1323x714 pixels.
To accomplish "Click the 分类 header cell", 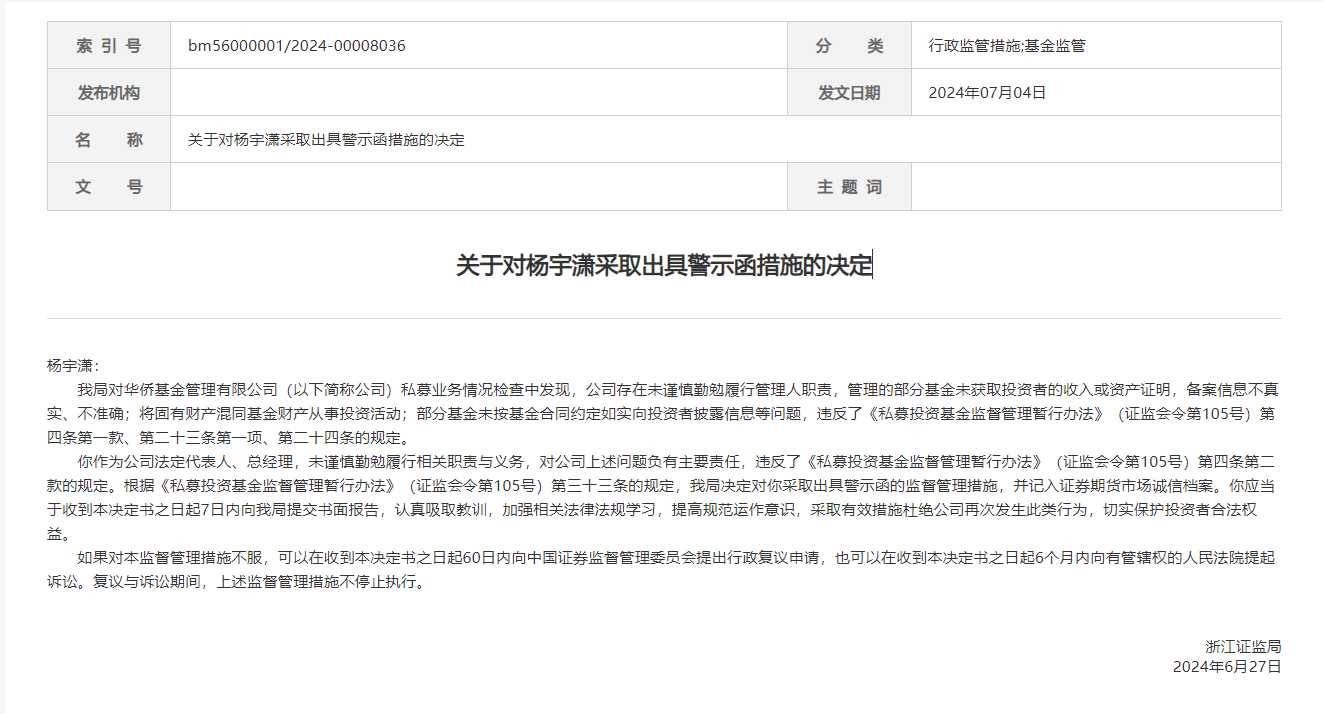I will point(849,46).
